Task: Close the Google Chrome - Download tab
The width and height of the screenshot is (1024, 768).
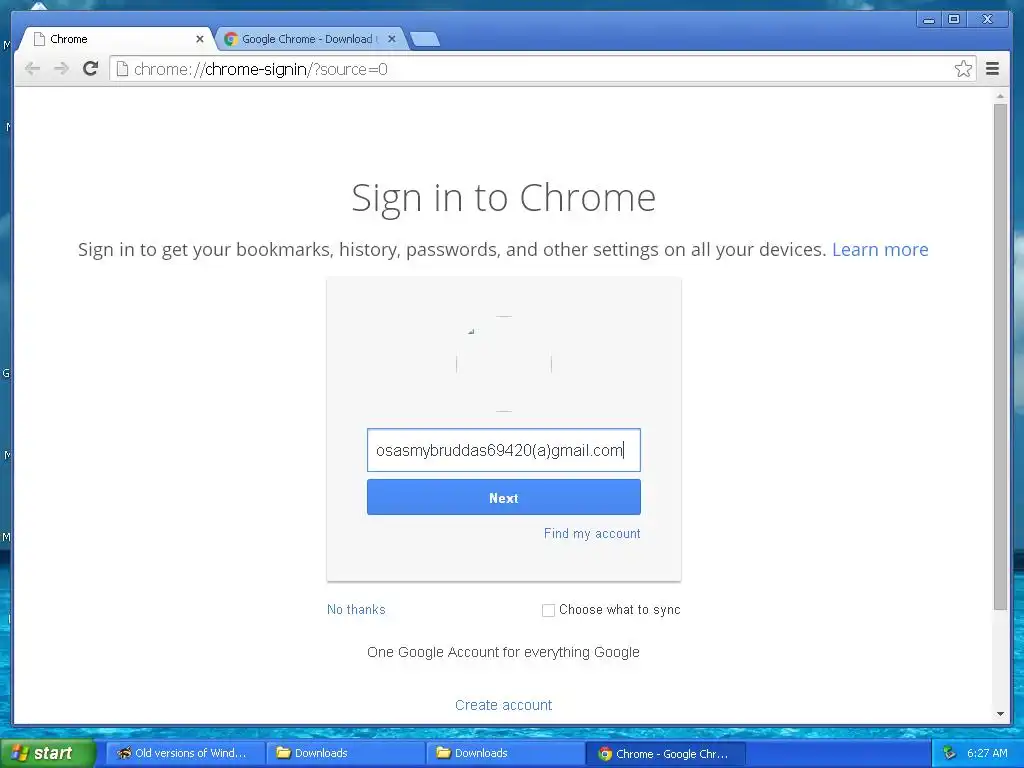Action: coord(392,39)
